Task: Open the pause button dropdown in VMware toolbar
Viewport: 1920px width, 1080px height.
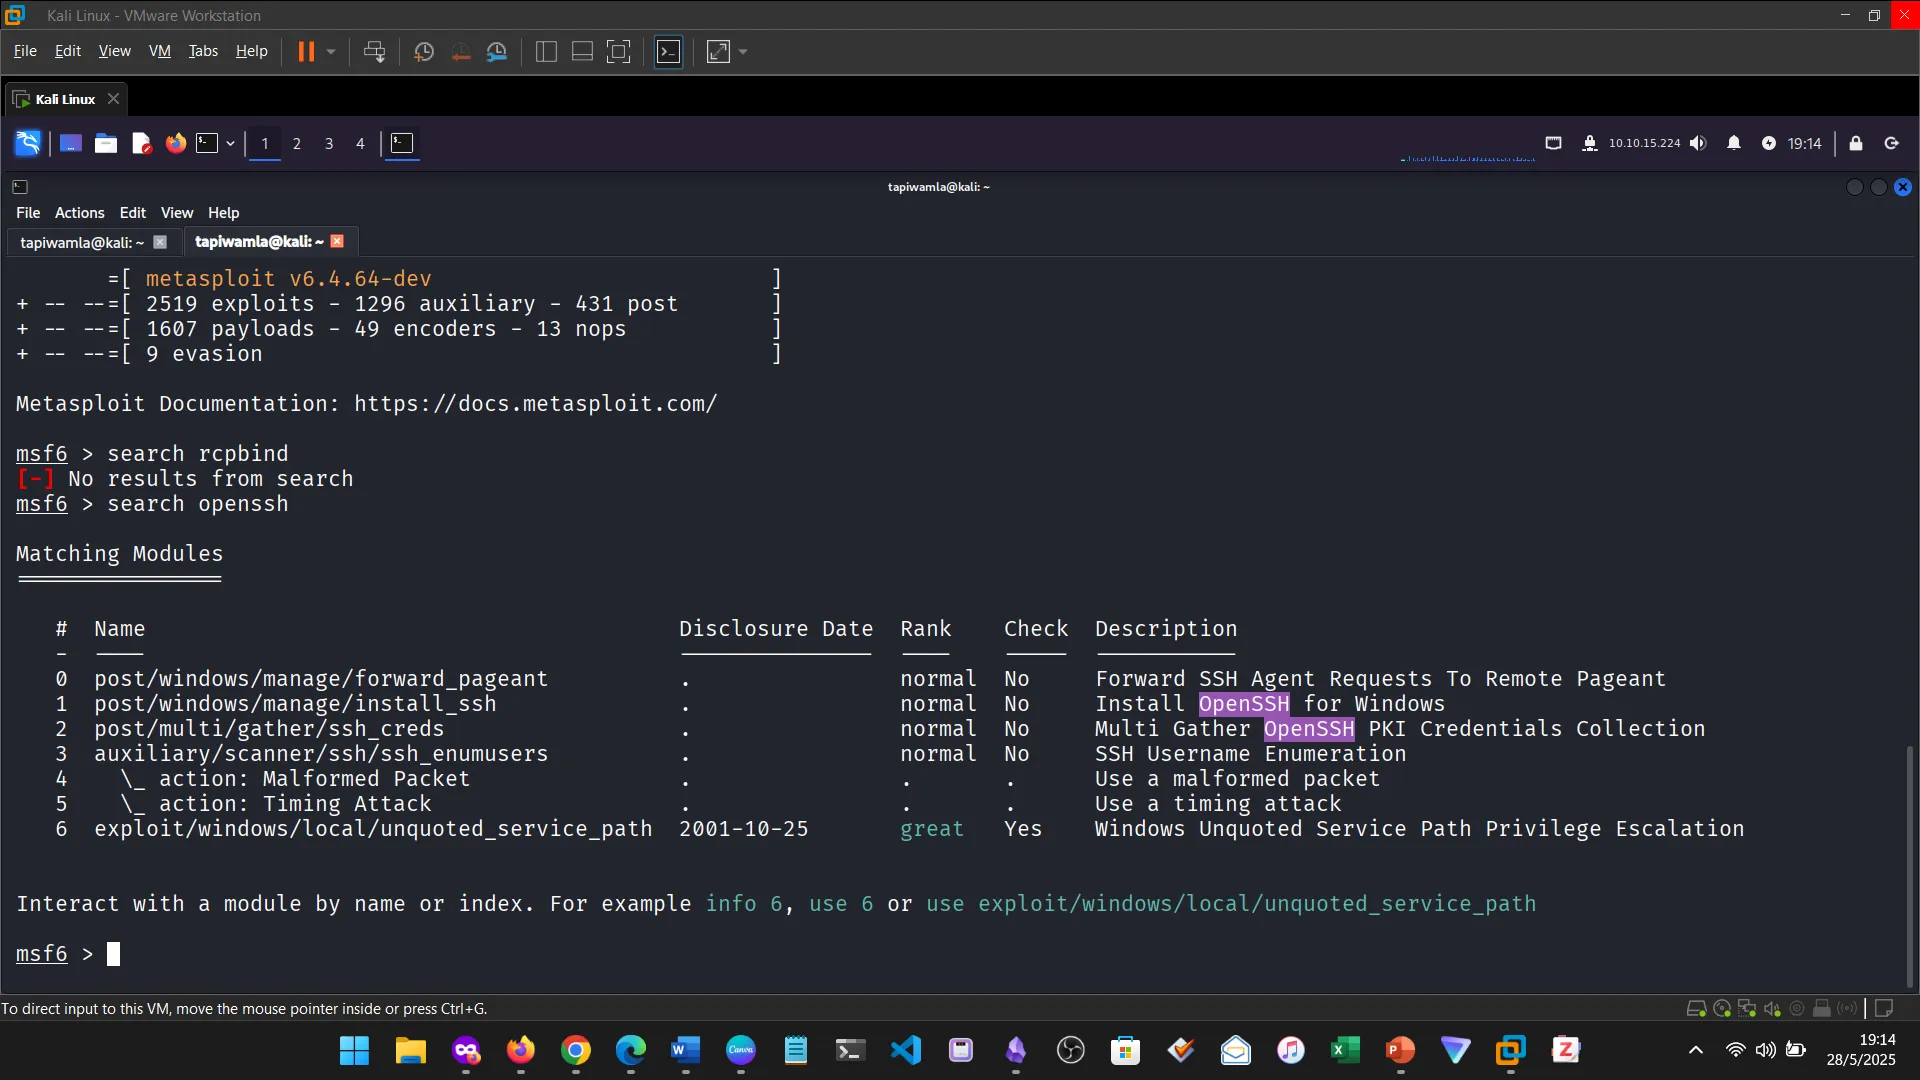Action: [331, 52]
